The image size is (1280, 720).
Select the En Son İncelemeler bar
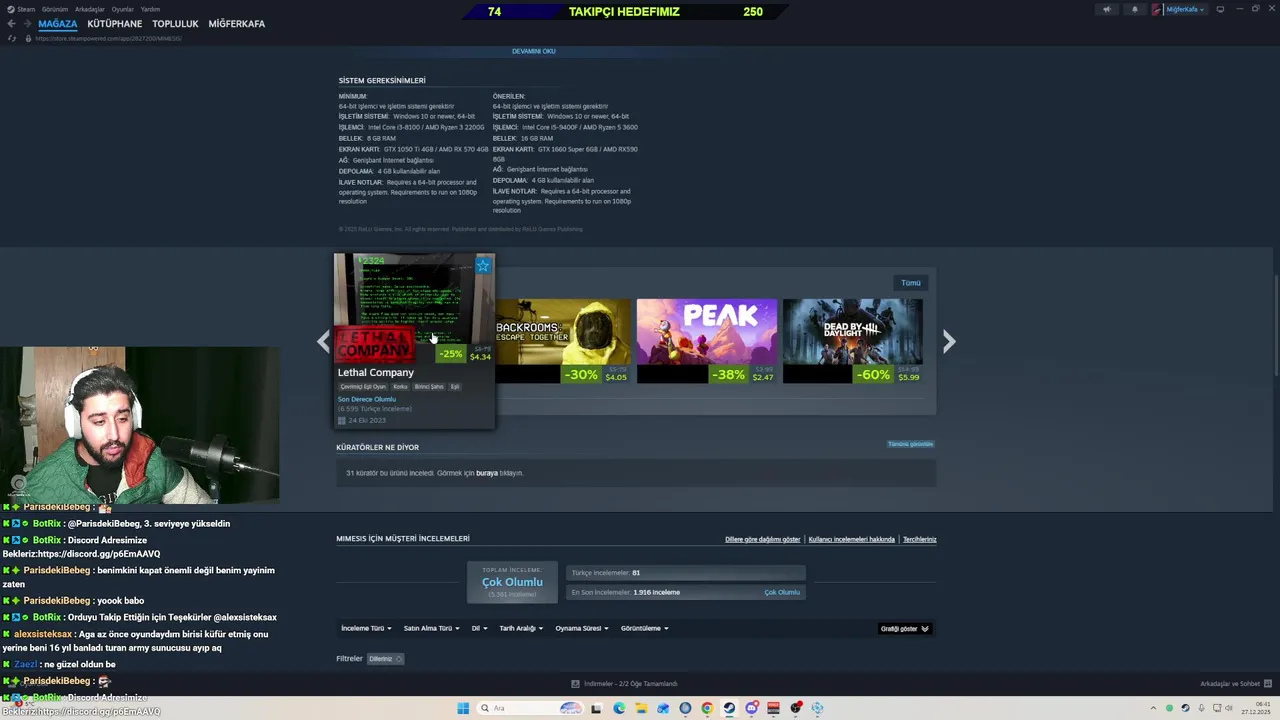[686, 592]
